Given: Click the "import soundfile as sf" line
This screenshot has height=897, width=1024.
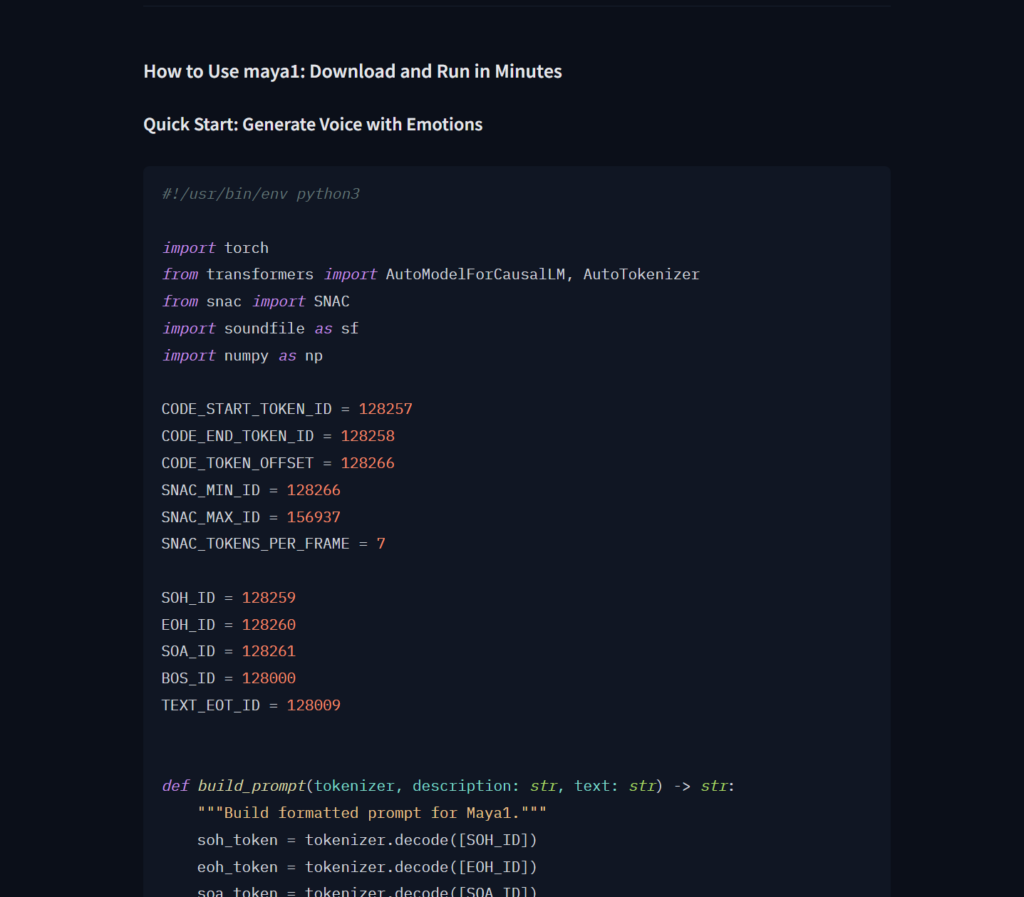Looking at the screenshot, I should coord(259,328).
